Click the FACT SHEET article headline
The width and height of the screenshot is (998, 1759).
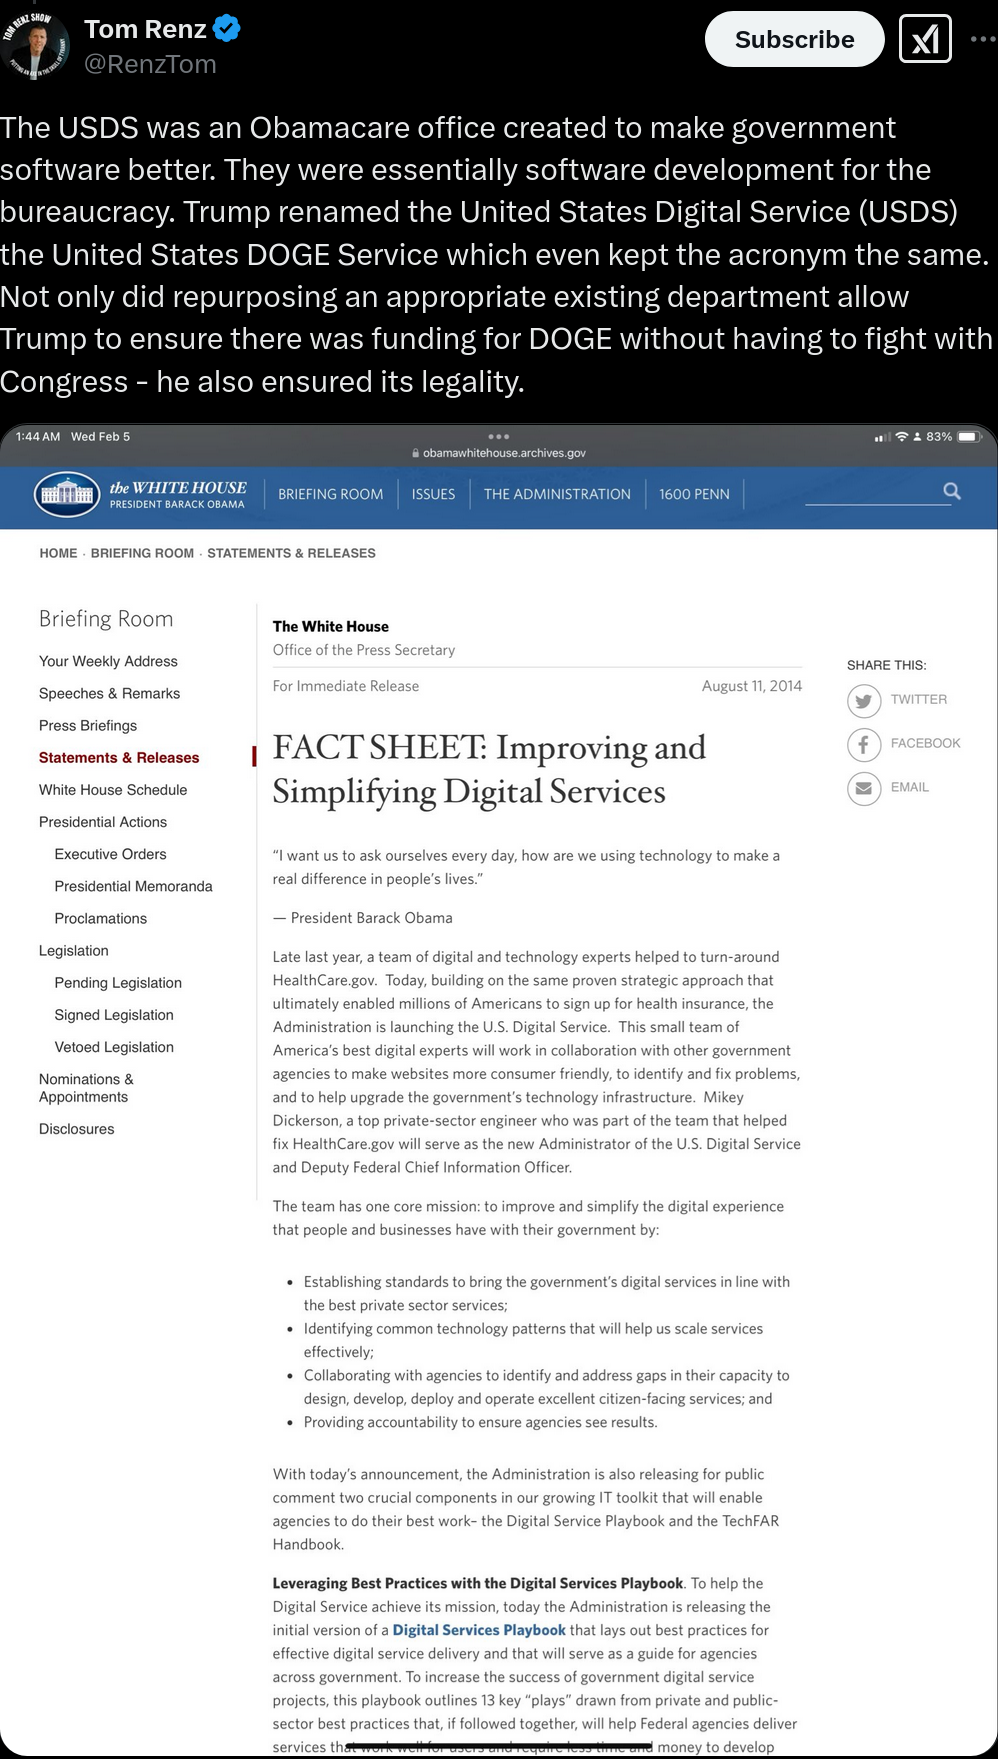489,769
